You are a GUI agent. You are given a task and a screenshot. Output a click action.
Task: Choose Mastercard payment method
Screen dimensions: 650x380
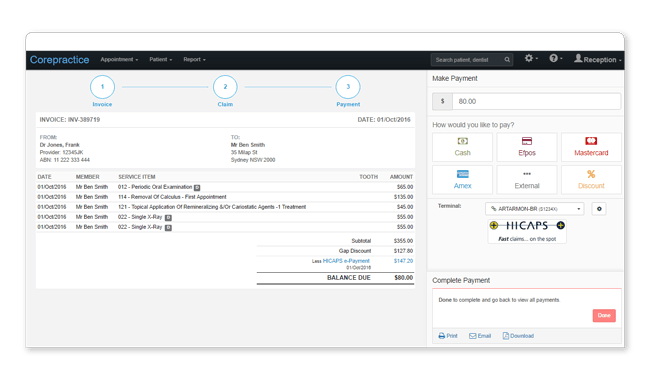[591, 147]
